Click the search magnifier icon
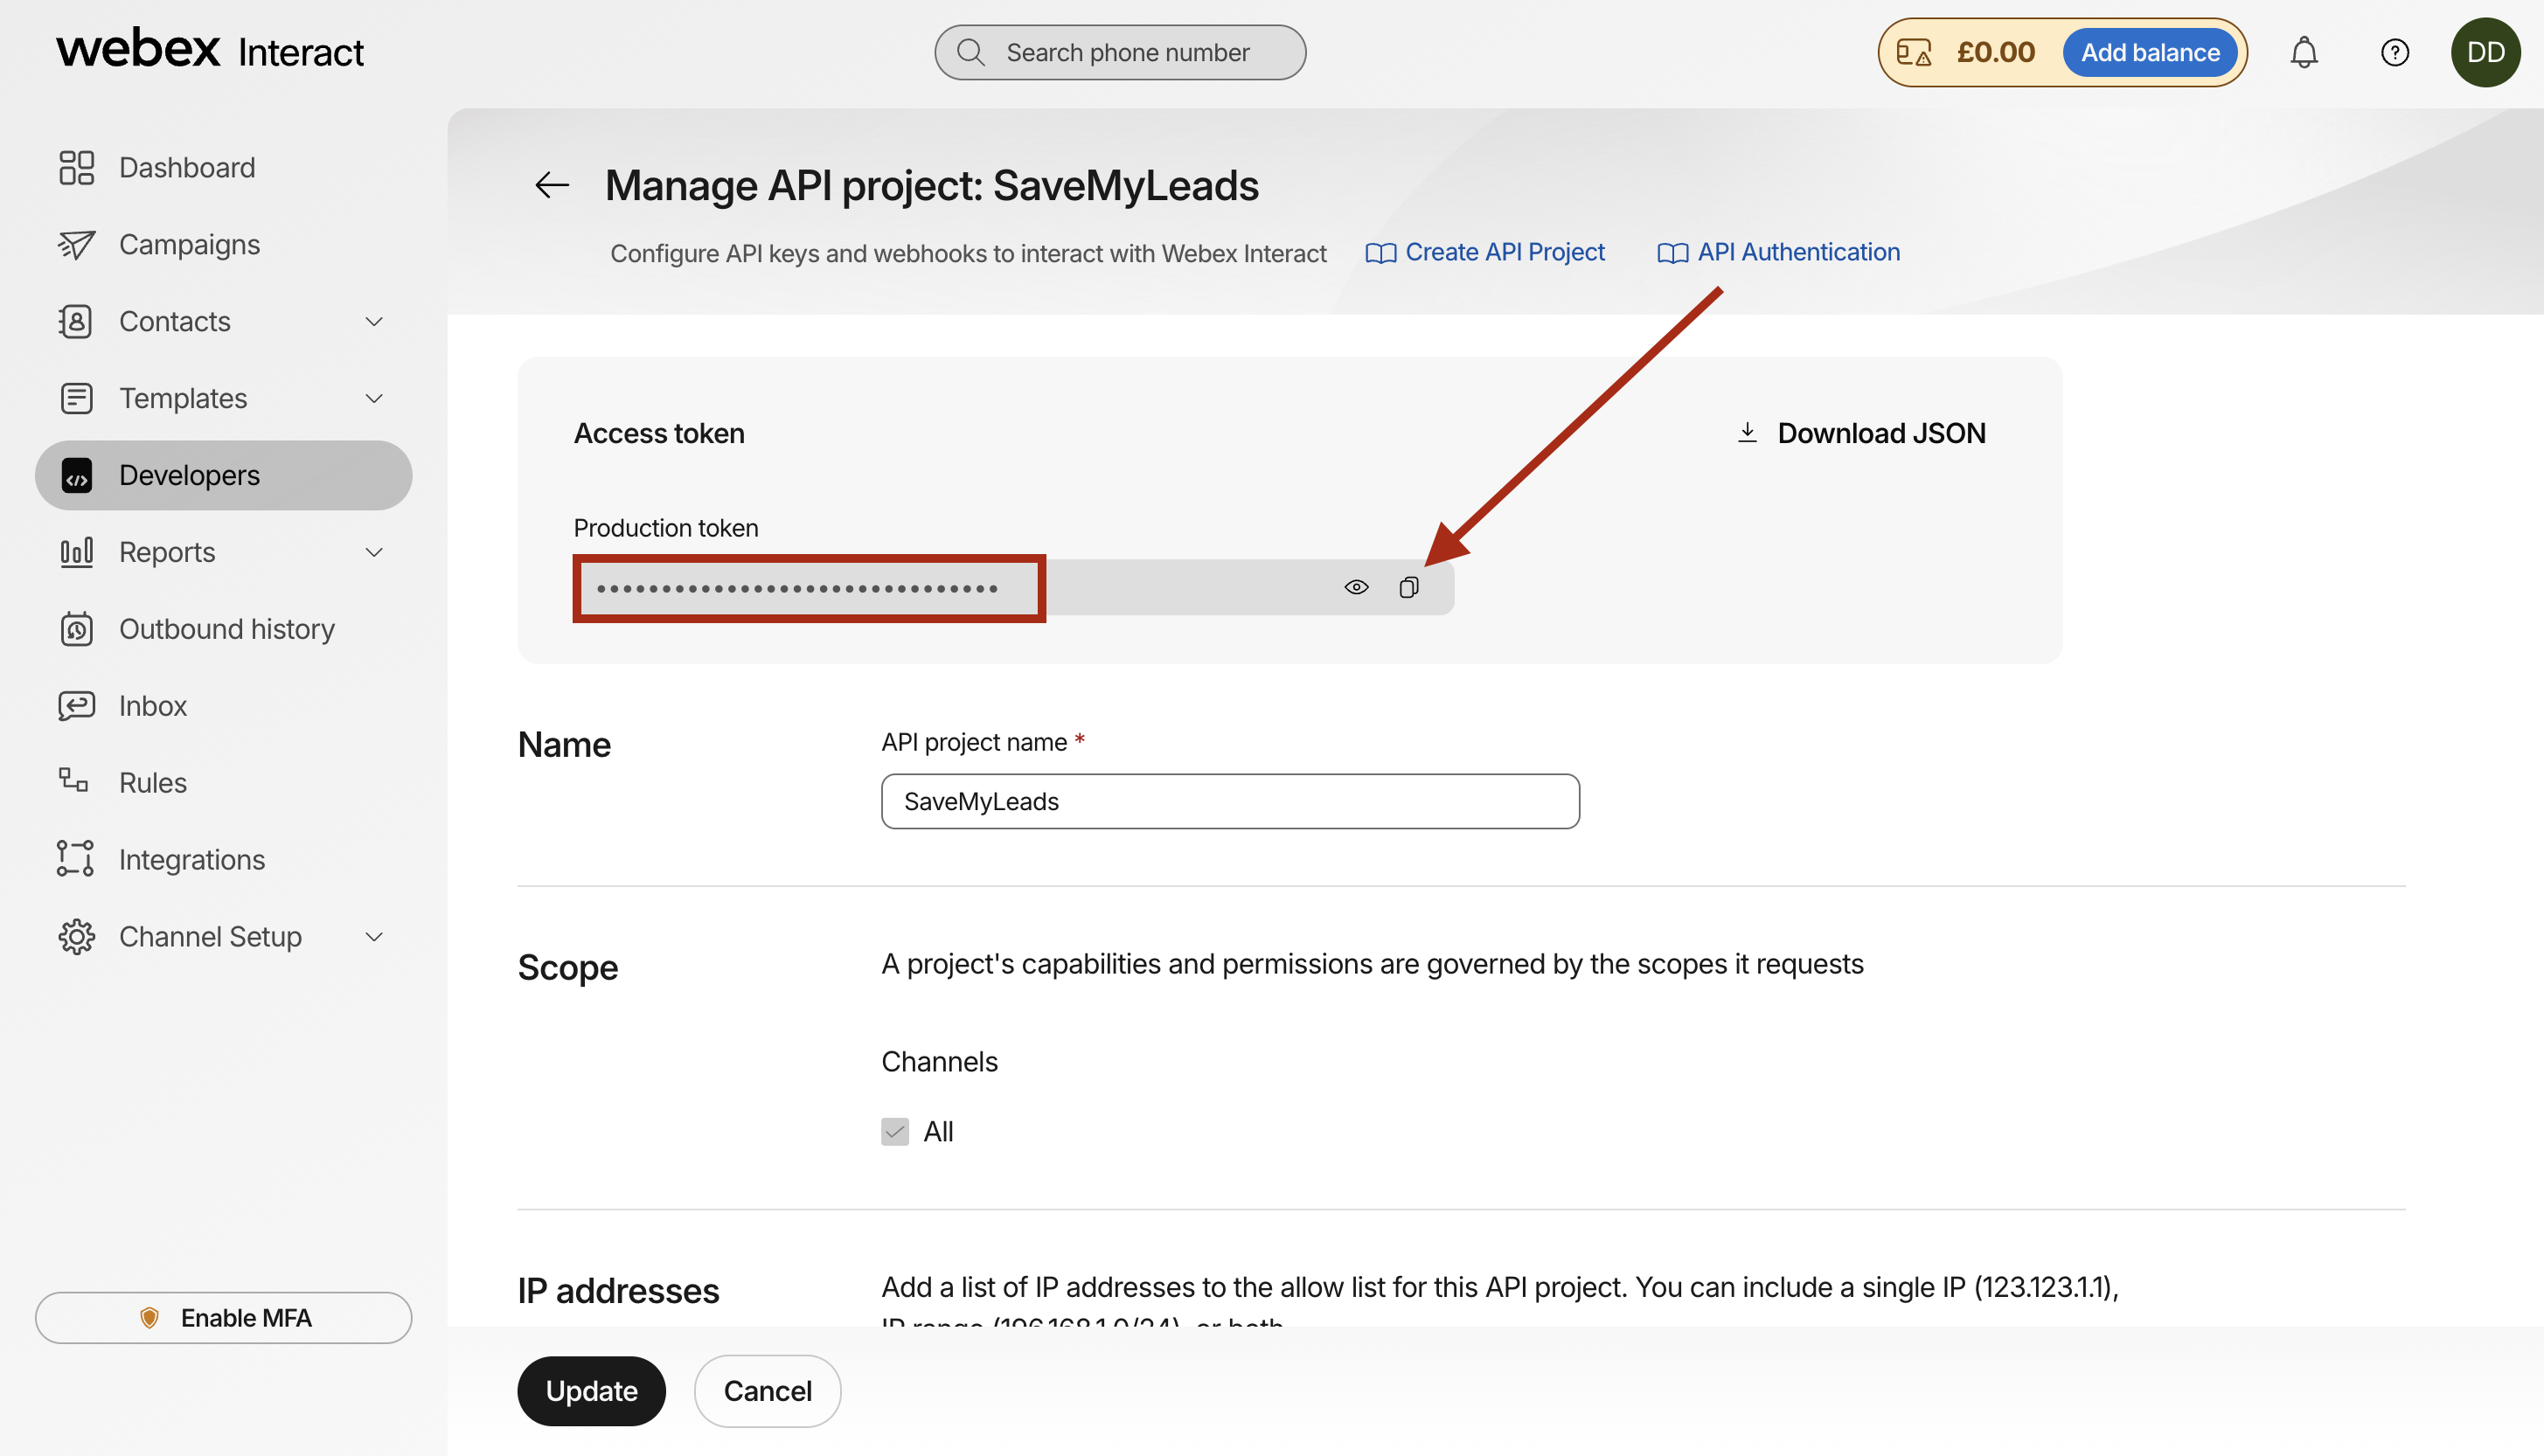Screen dimensions: 2544x1456 coord(970,52)
